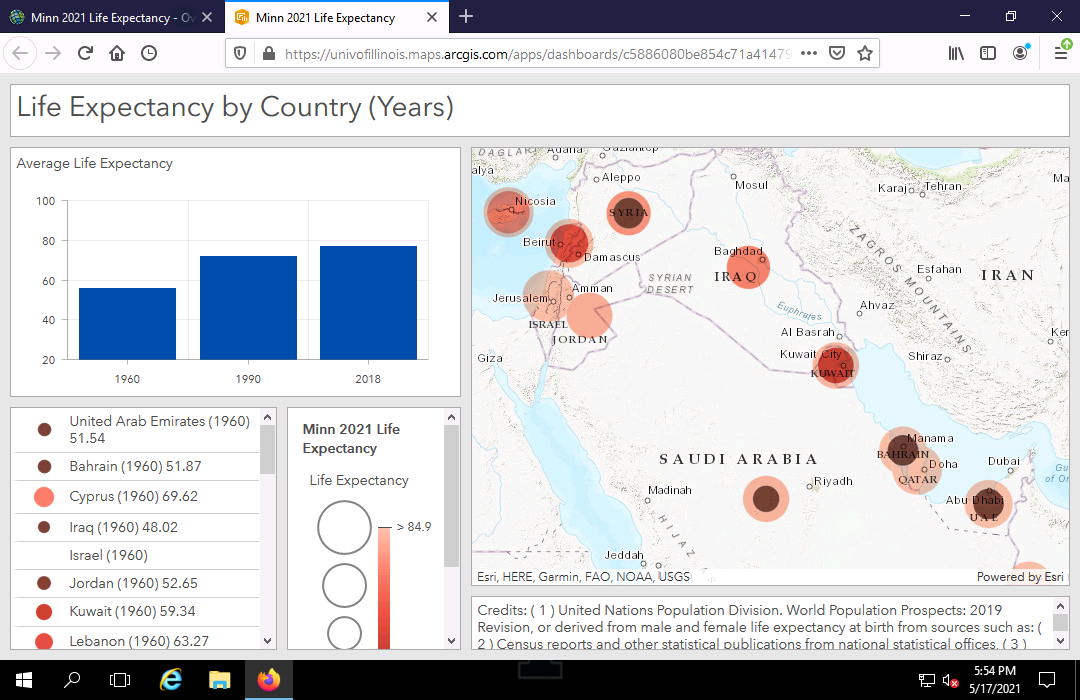1080x700 pixels.
Task: Reload the current page
Action: pos(84,52)
